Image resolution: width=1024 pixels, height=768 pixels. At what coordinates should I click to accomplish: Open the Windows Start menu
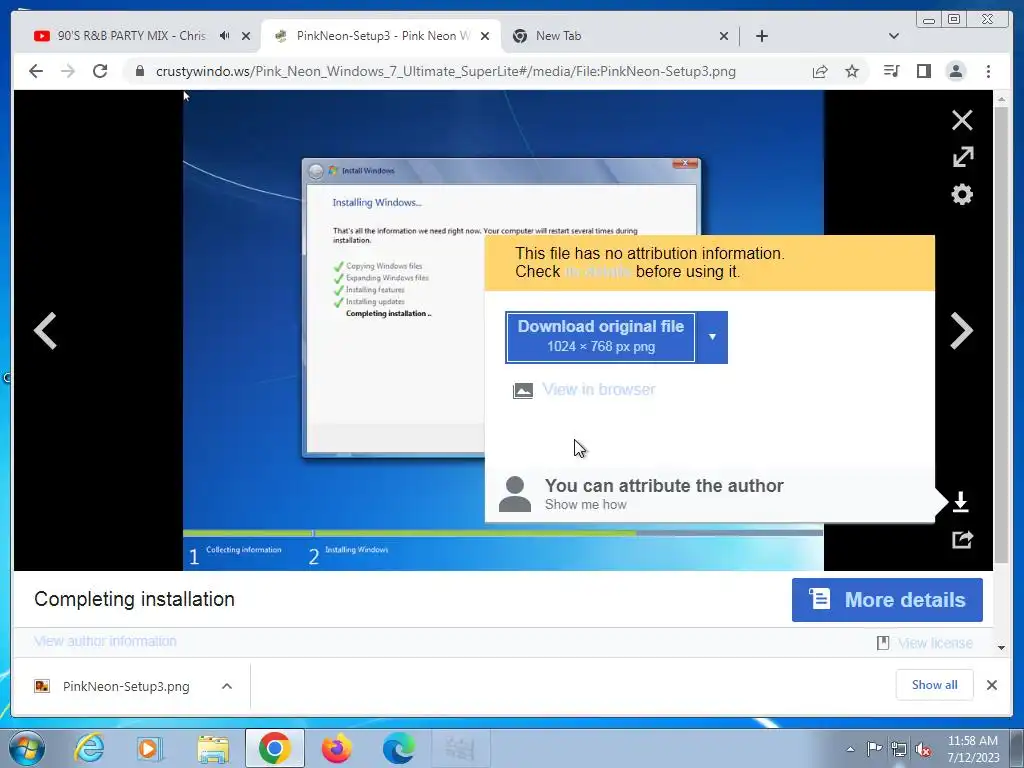(x=25, y=748)
